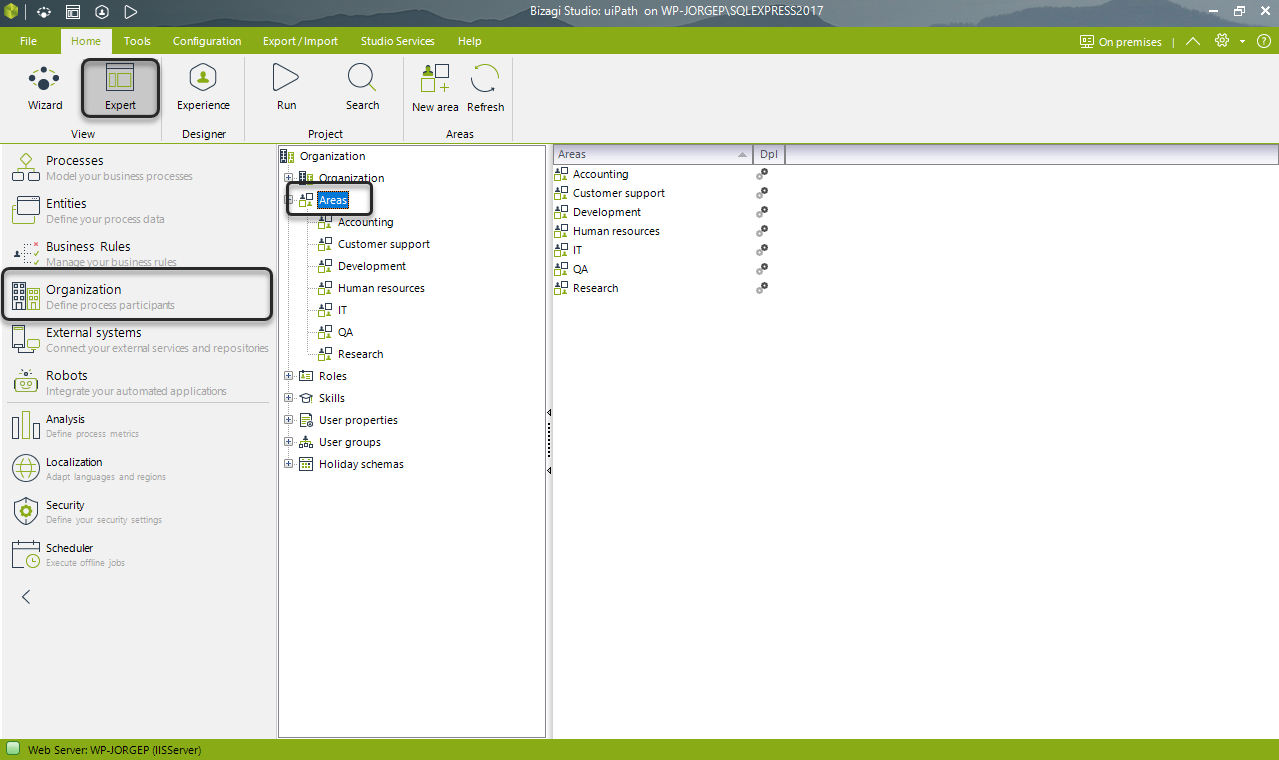Collapse the ribbon with the caret
The width and height of the screenshot is (1279, 760).
coord(1193,41)
